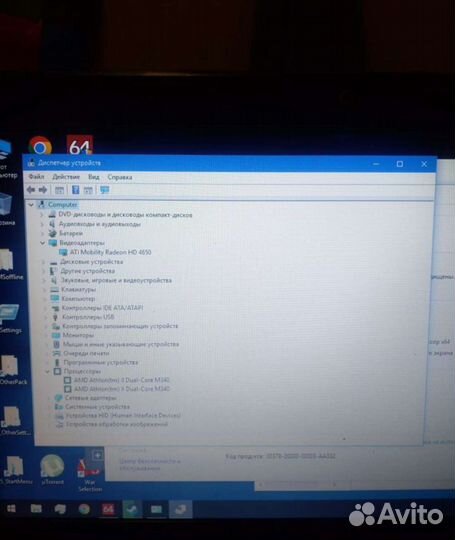Open the Settings desktop shortcut
The width and height of the screenshot is (455, 540).
pos(10,319)
